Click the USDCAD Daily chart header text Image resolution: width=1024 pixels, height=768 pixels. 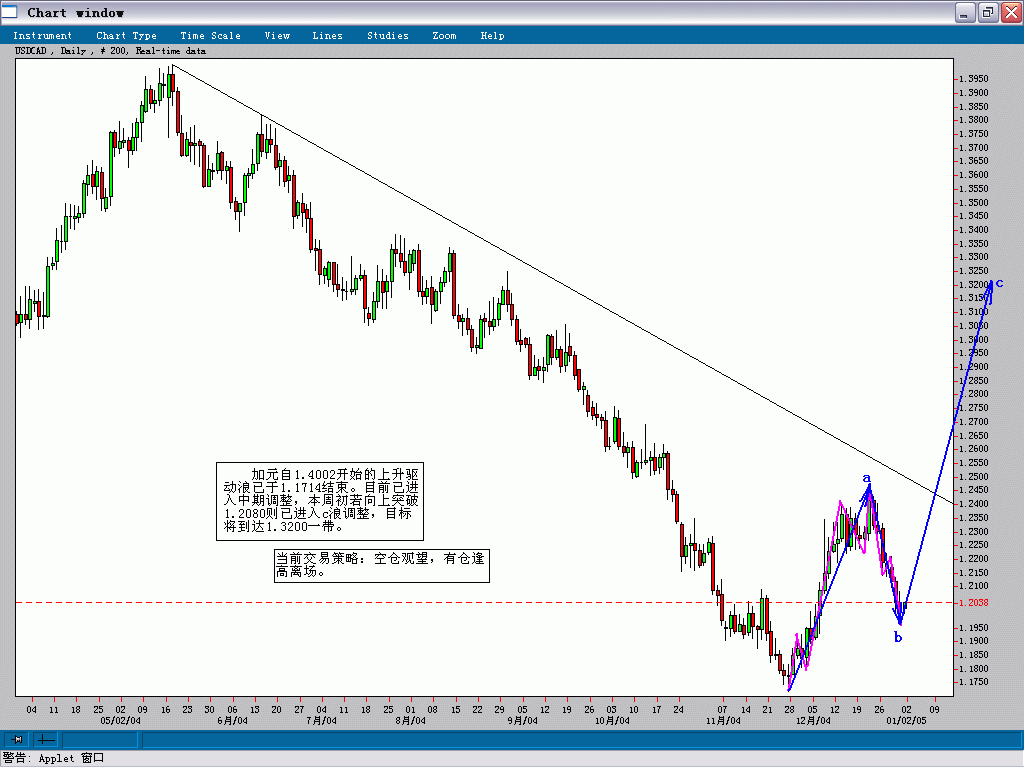[x=110, y=51]
